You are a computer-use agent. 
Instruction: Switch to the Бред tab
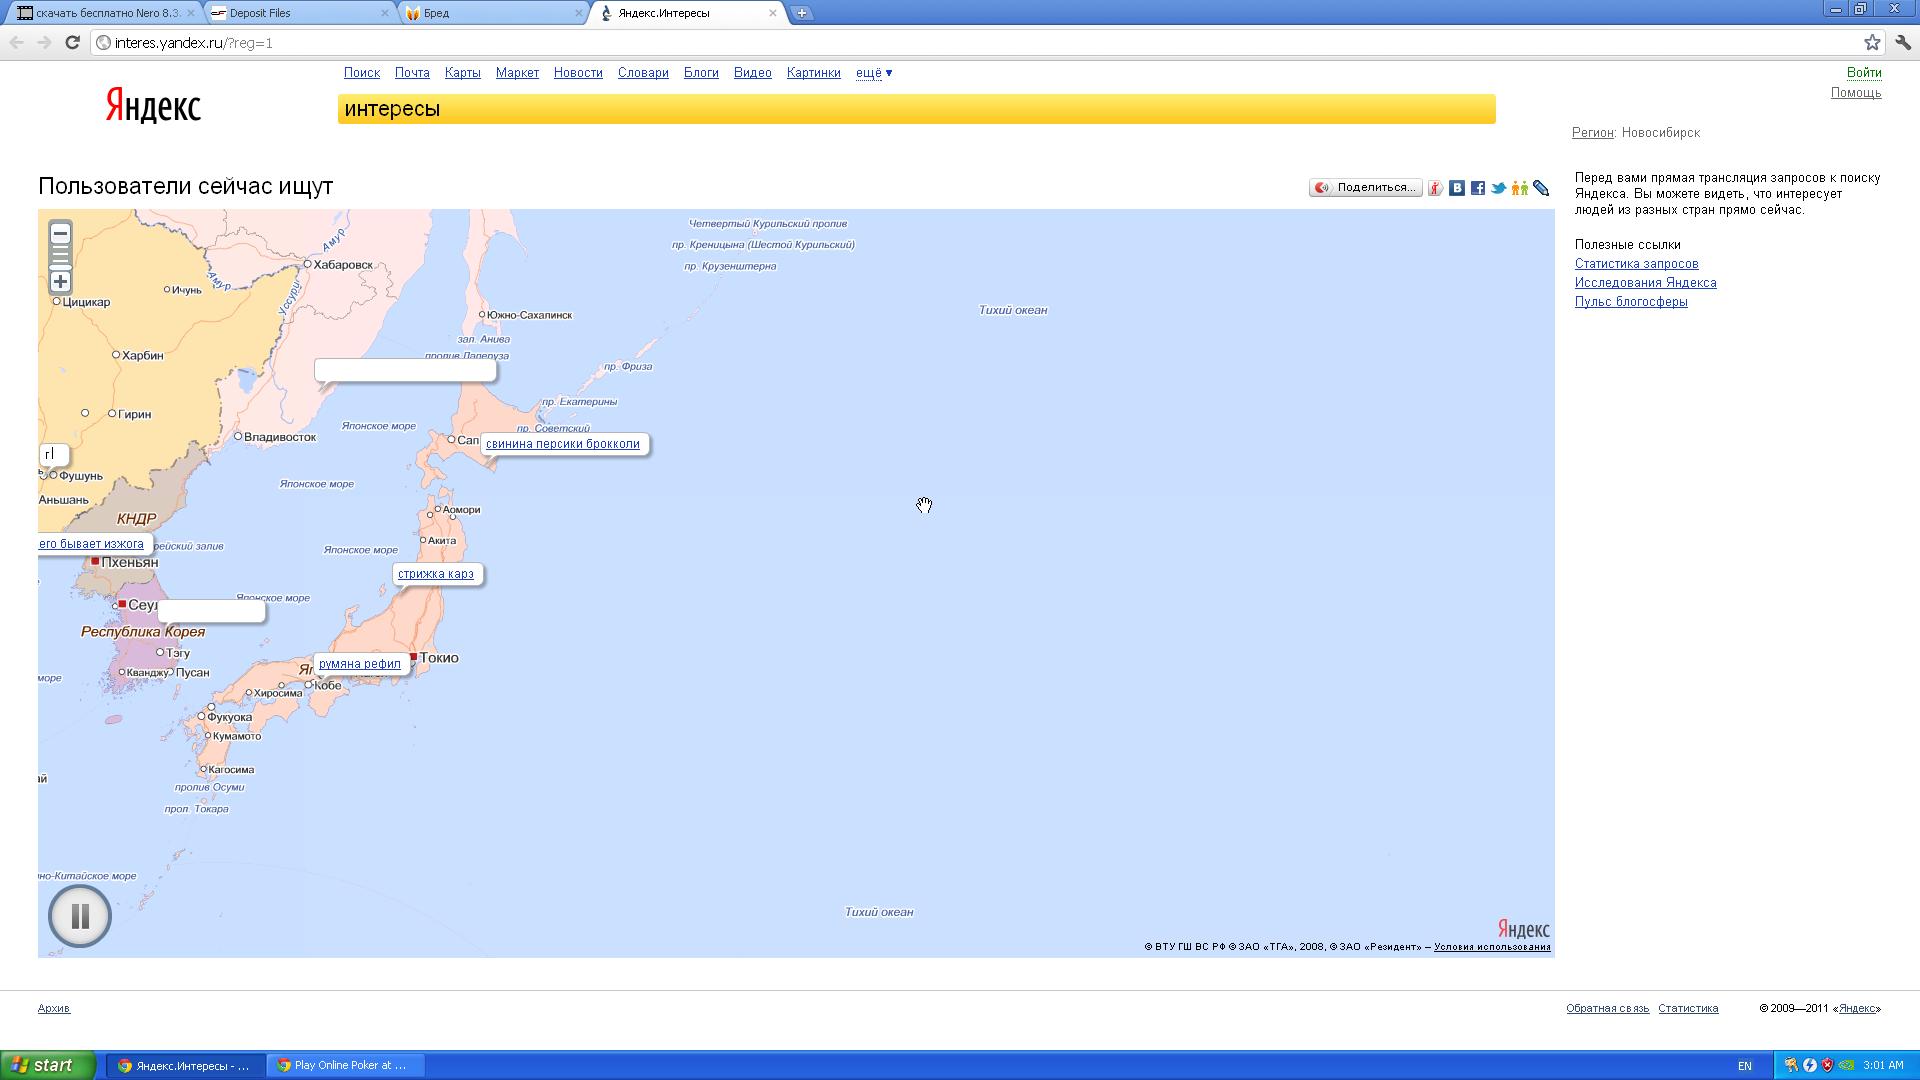493,13
